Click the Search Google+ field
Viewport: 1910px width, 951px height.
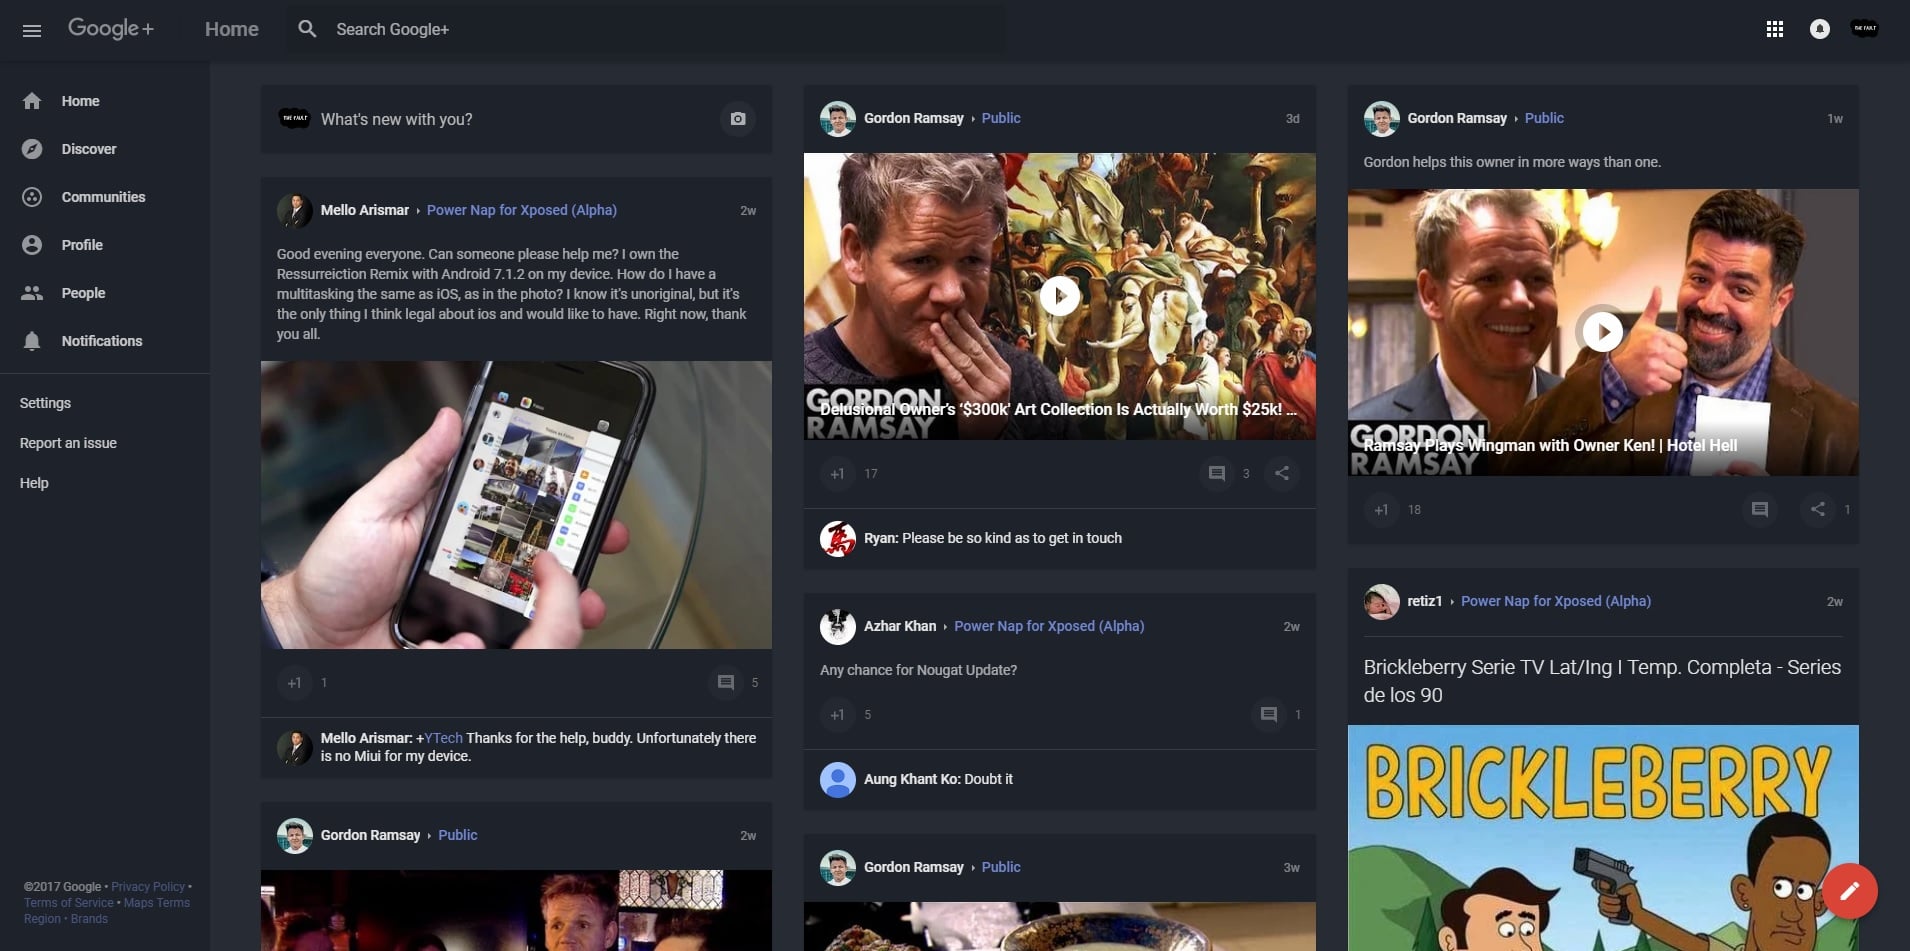pyautogui.click(x=646, y=29)
